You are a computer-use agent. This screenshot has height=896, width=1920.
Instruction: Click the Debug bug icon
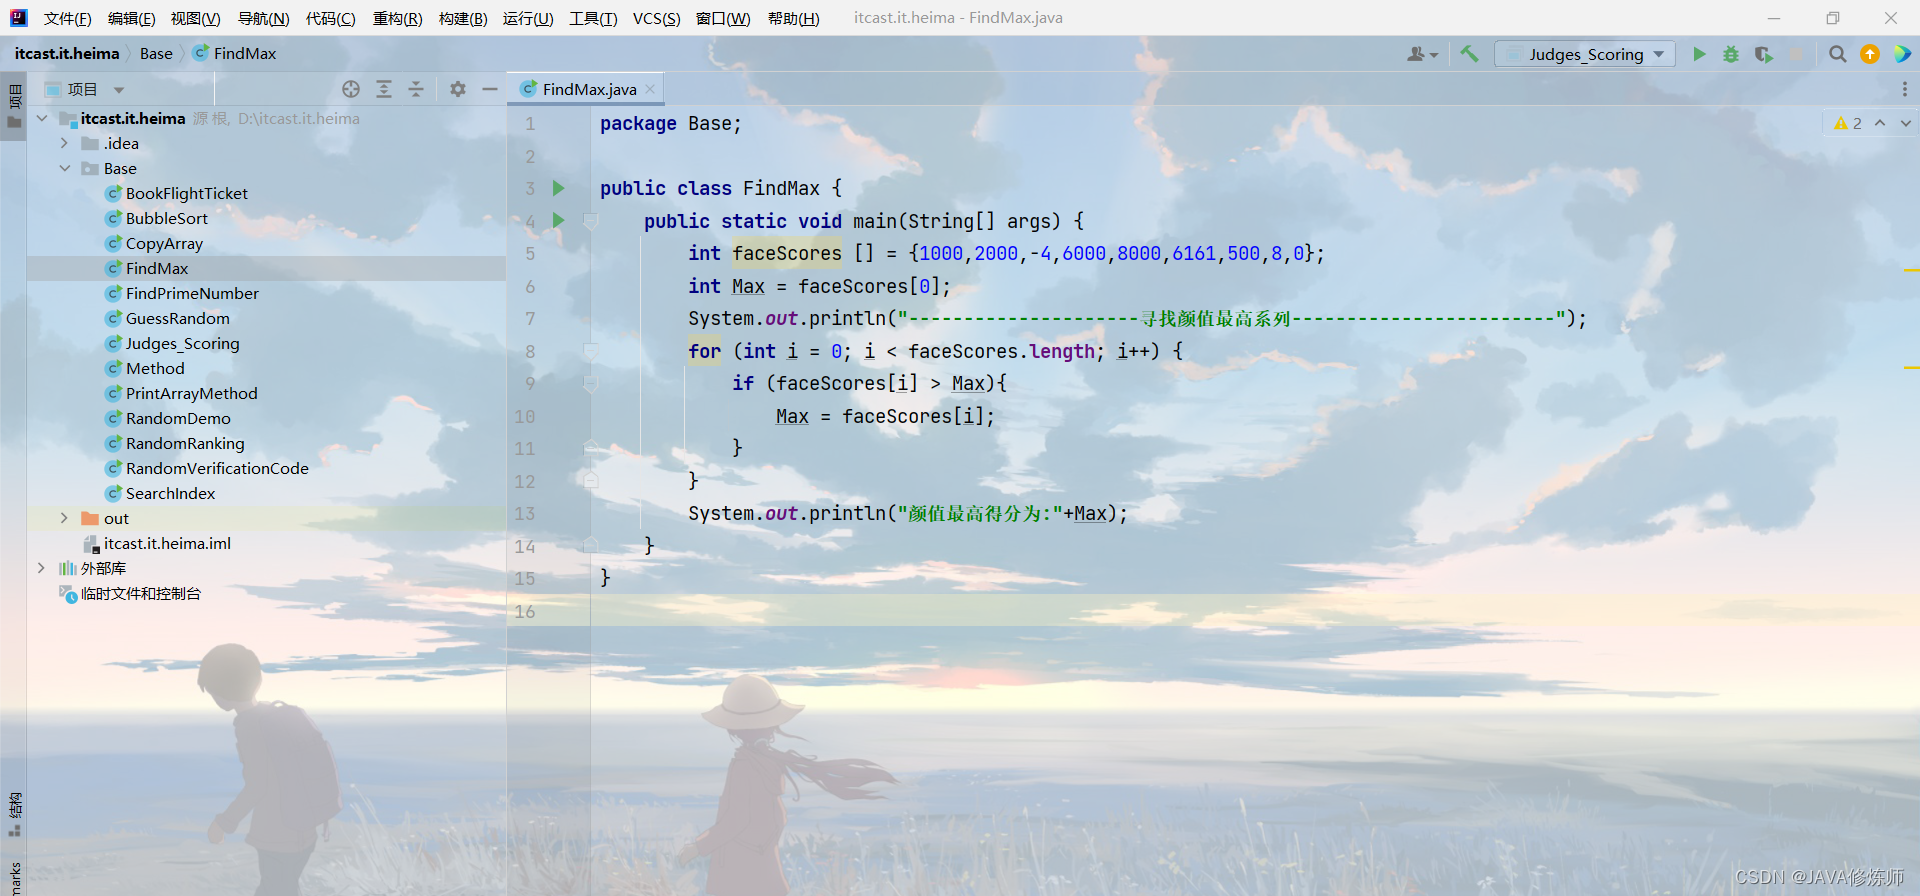coord(1731,54)
